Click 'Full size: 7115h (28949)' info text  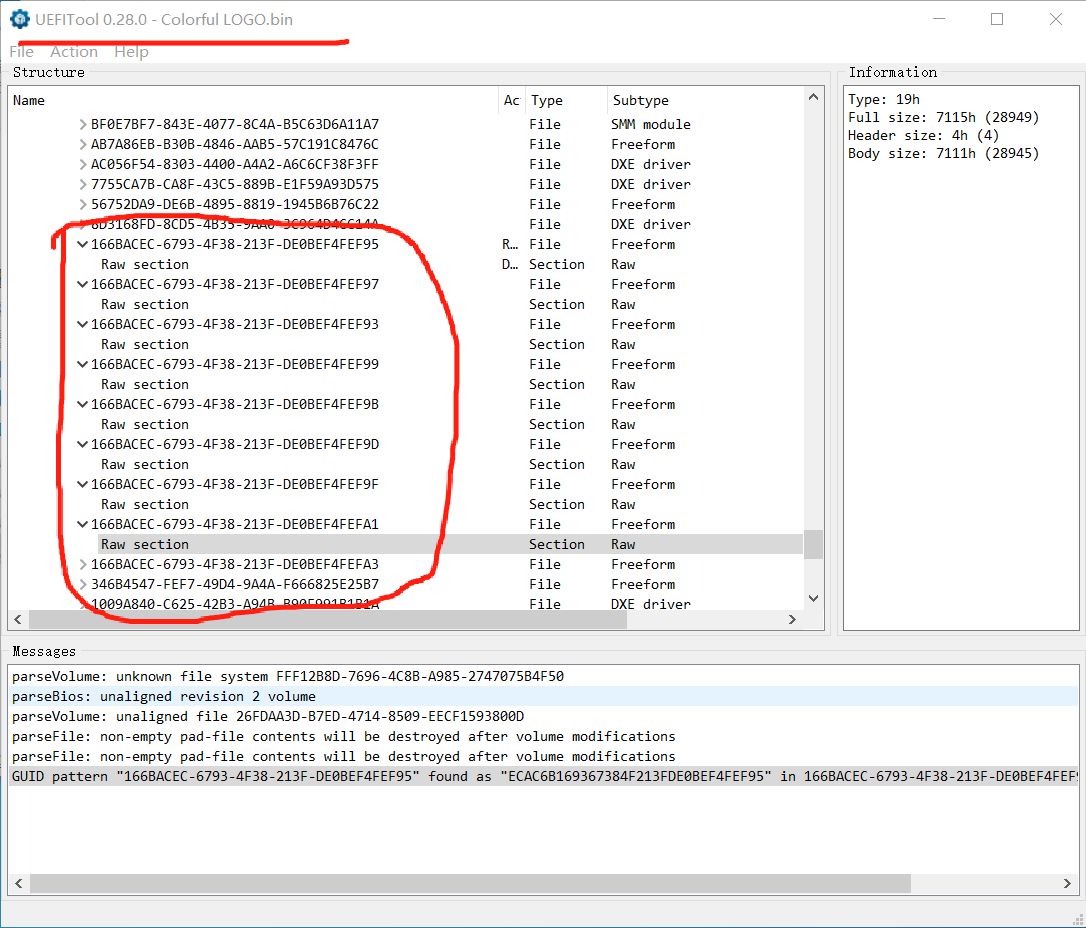pos(943,118)
